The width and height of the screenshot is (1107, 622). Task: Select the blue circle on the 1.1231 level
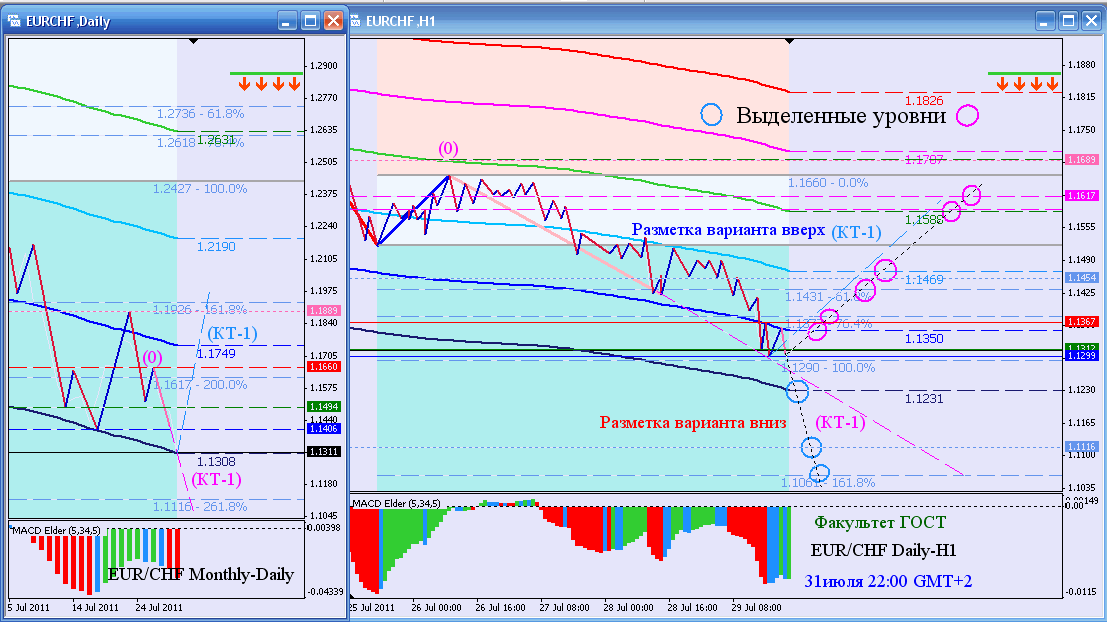point(797,390)
